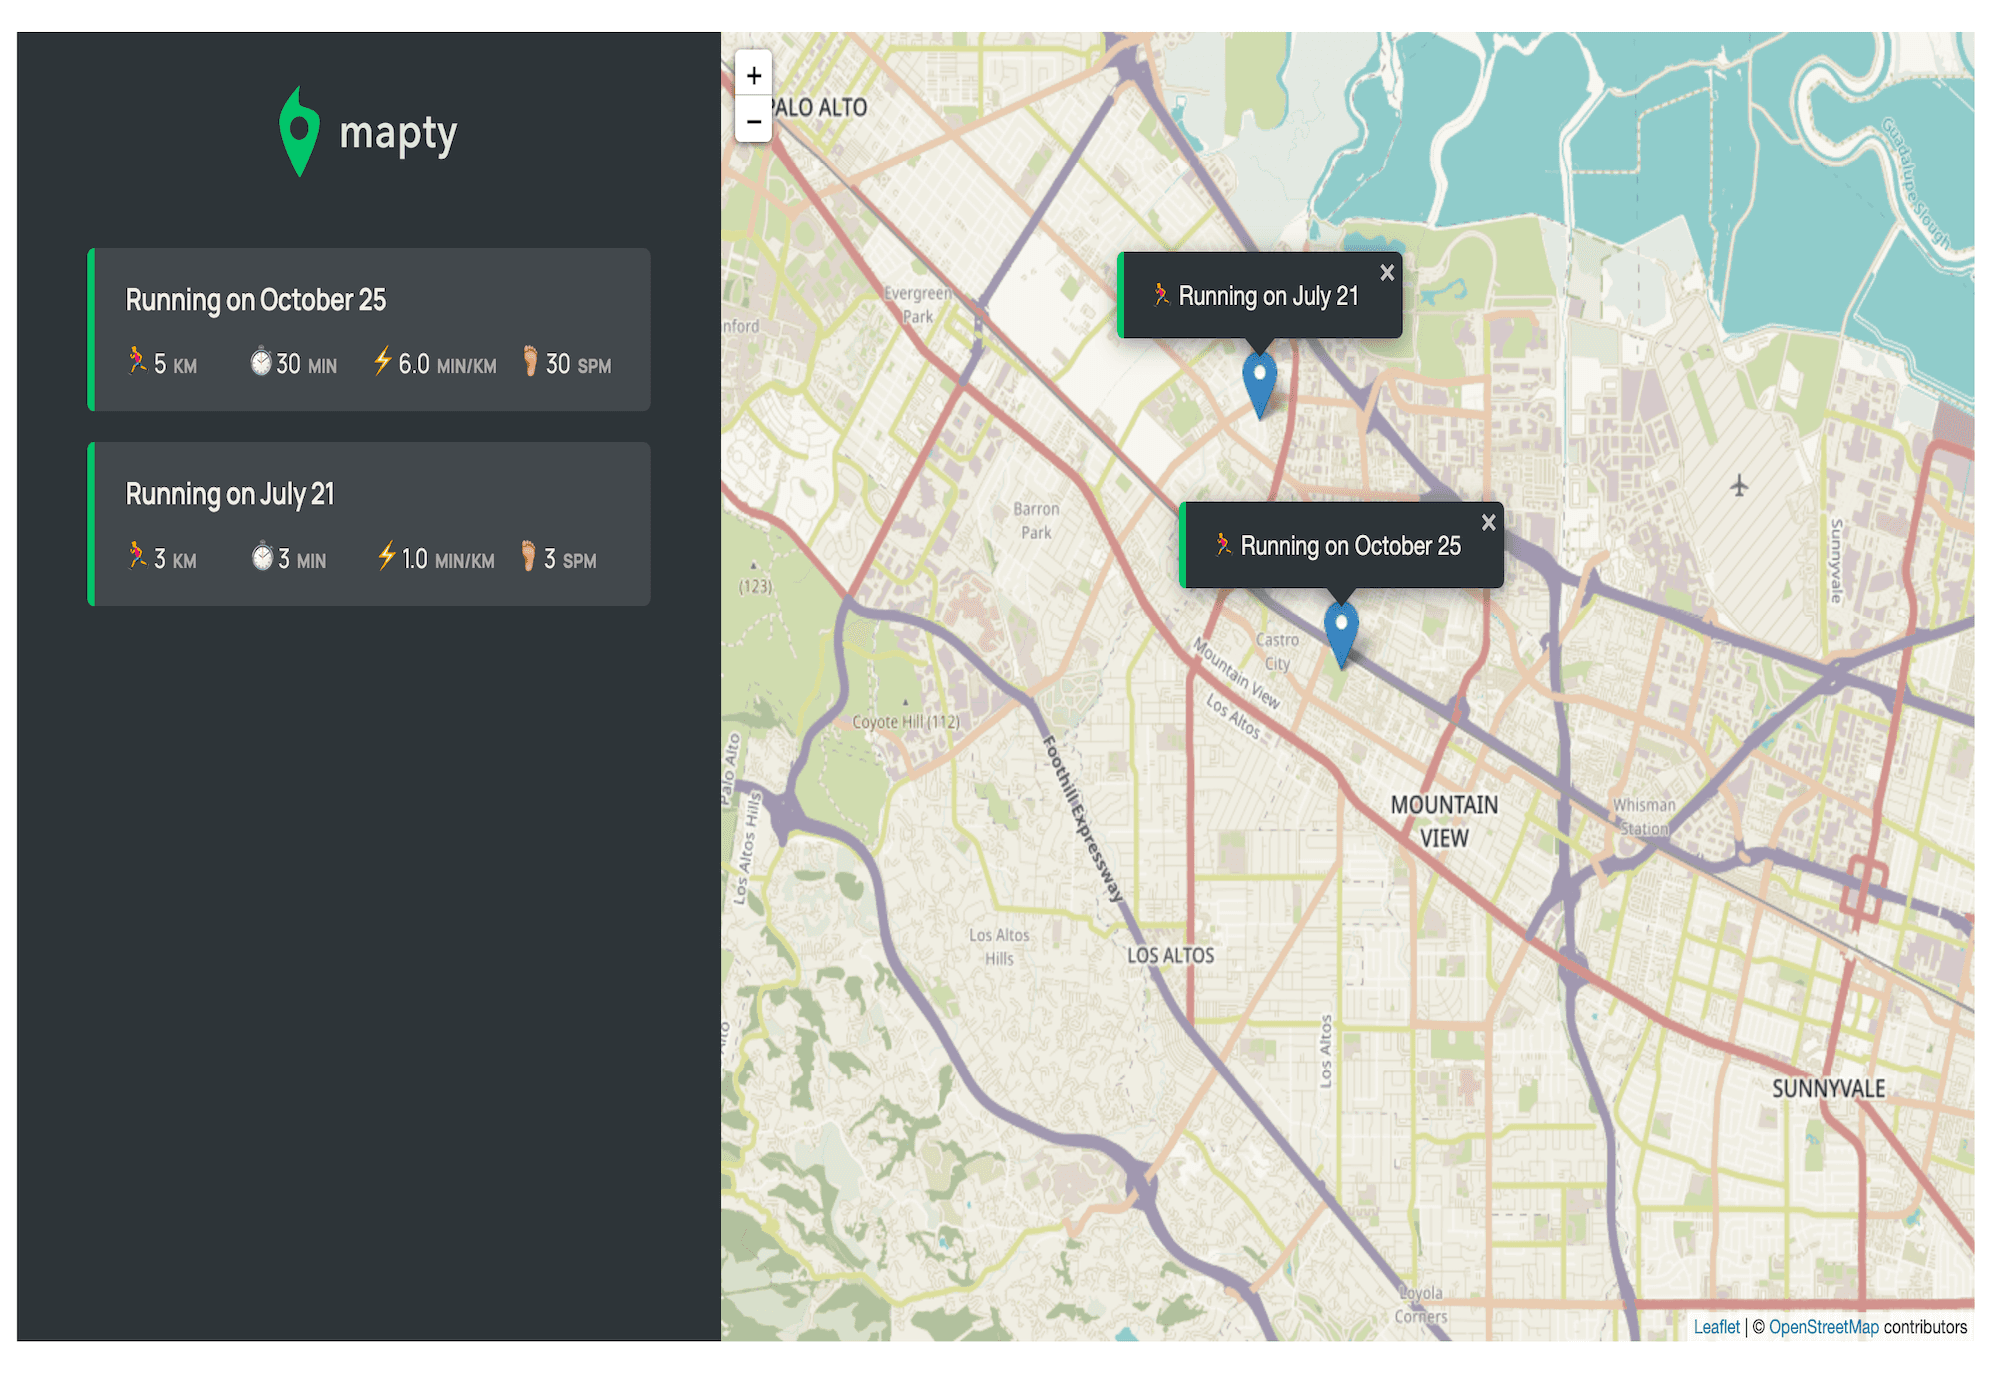The height and width of the screenshot is (1384, 2000).
Task: Open the OpenStreetMap attribution link
Action: coord(1823,1327)
